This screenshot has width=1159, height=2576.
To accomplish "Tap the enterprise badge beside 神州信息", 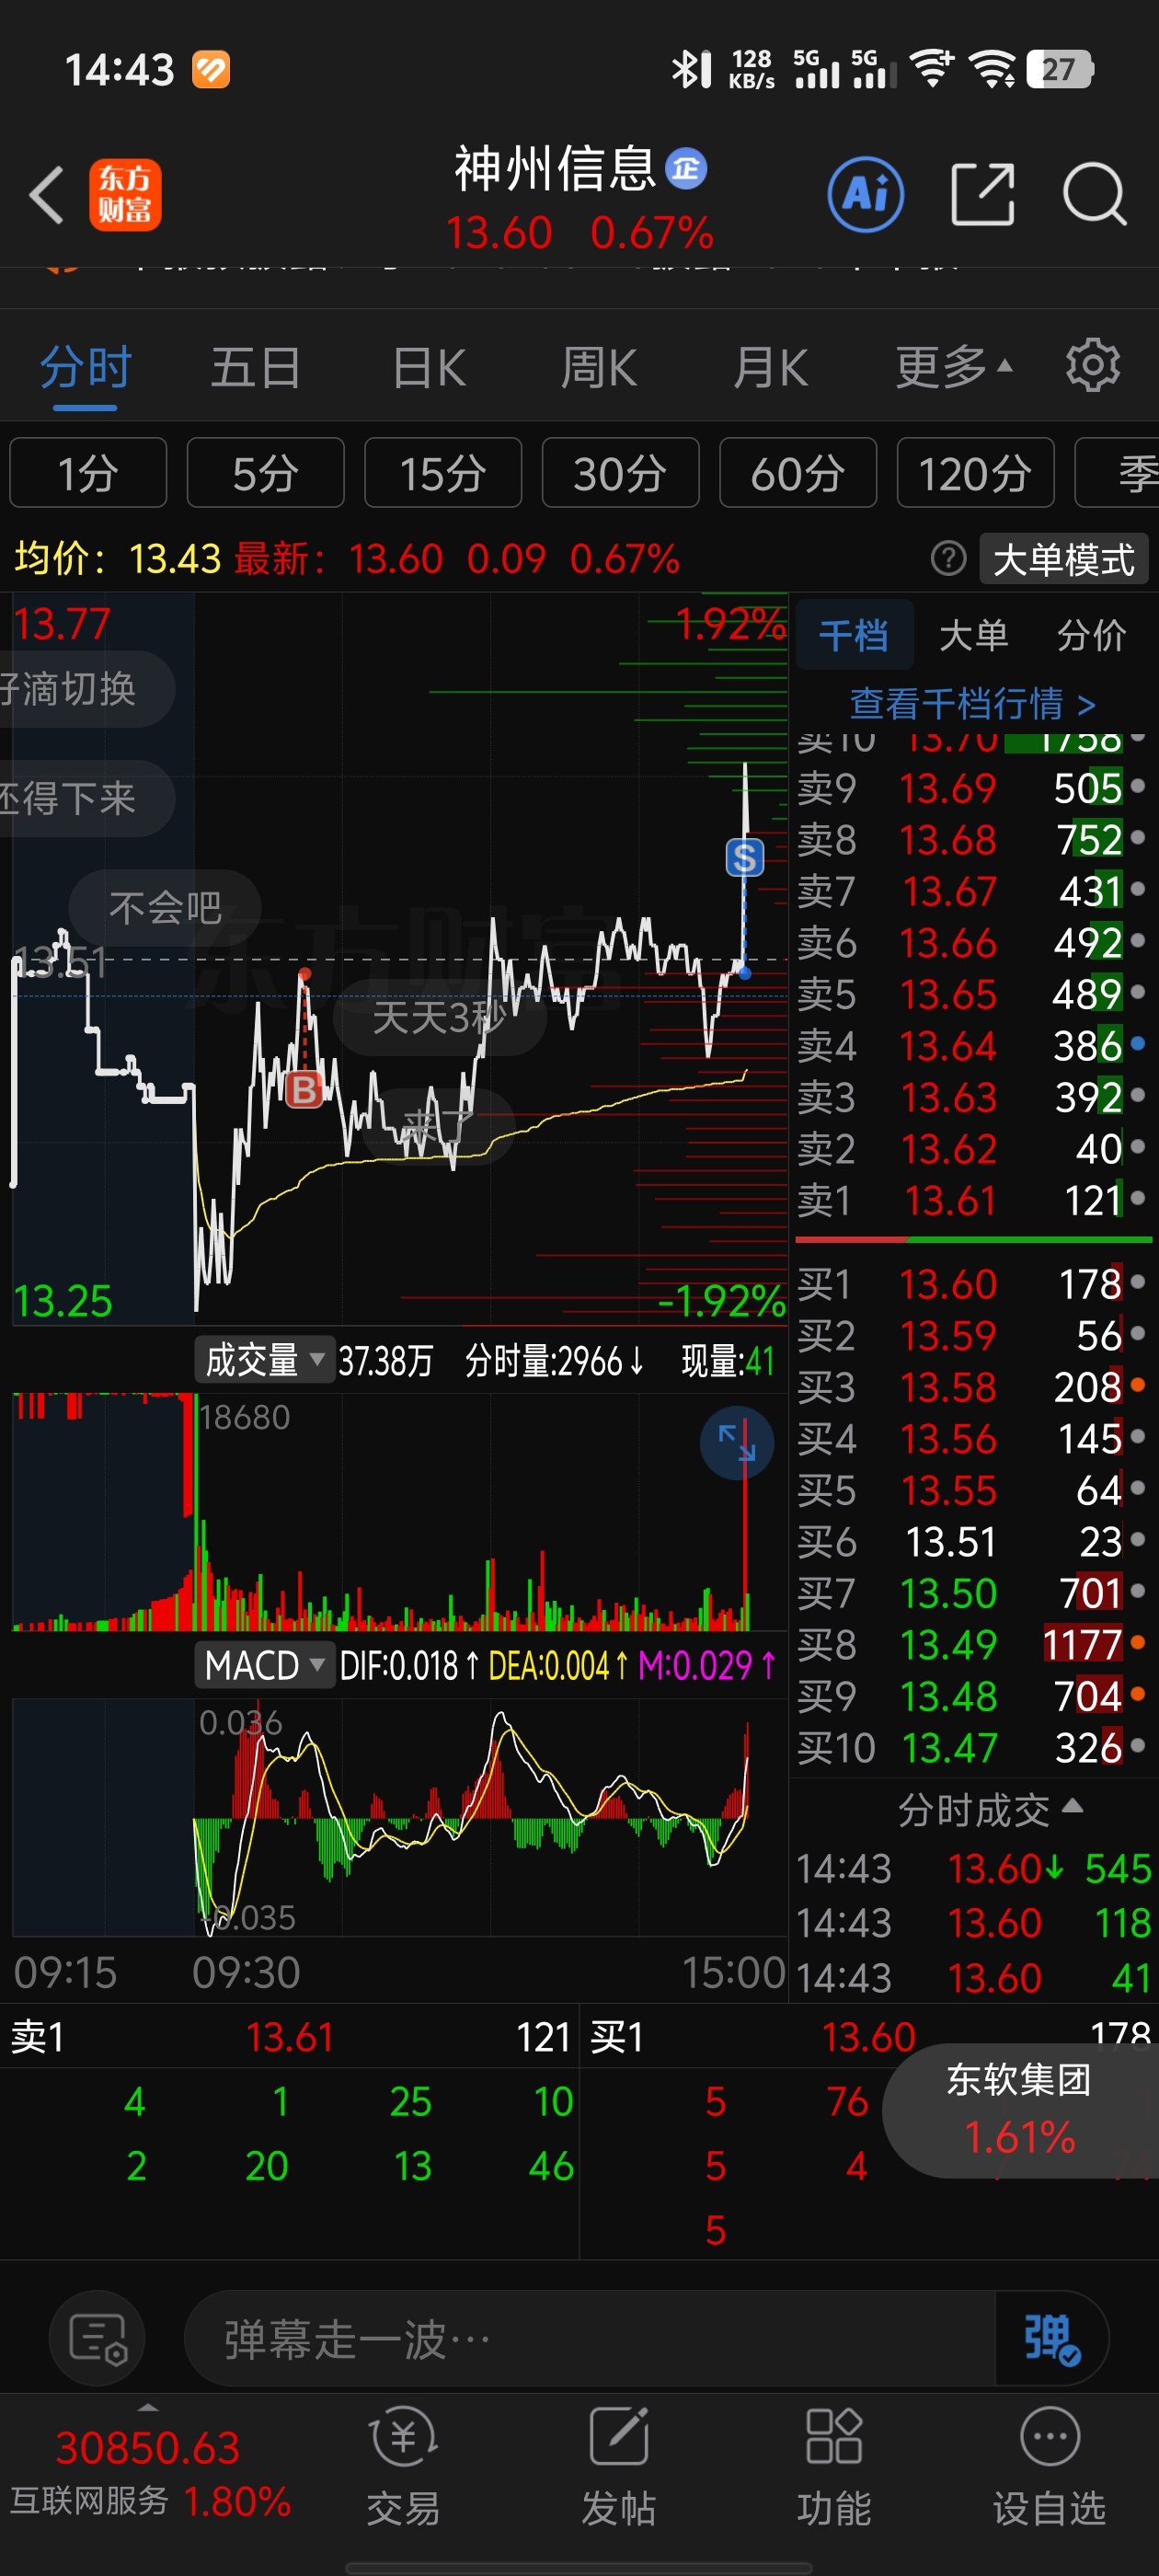I will click(686, 168).
